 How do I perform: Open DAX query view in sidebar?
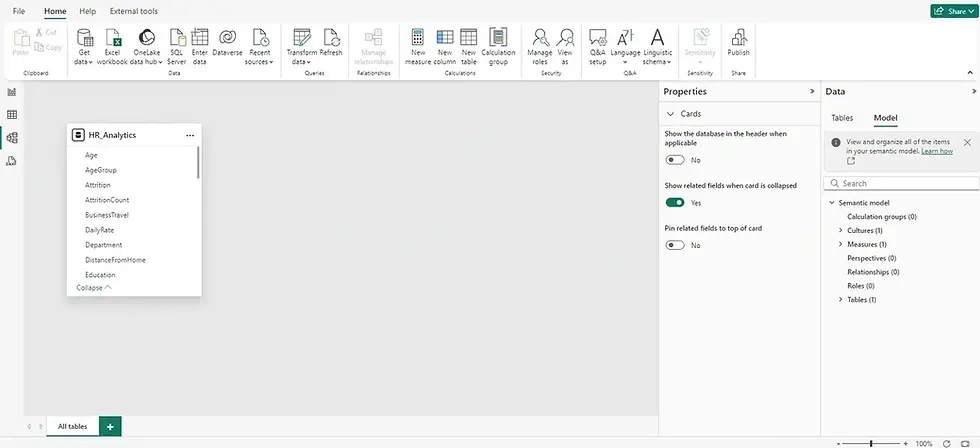pyautogui.click(x=11, y=161)
